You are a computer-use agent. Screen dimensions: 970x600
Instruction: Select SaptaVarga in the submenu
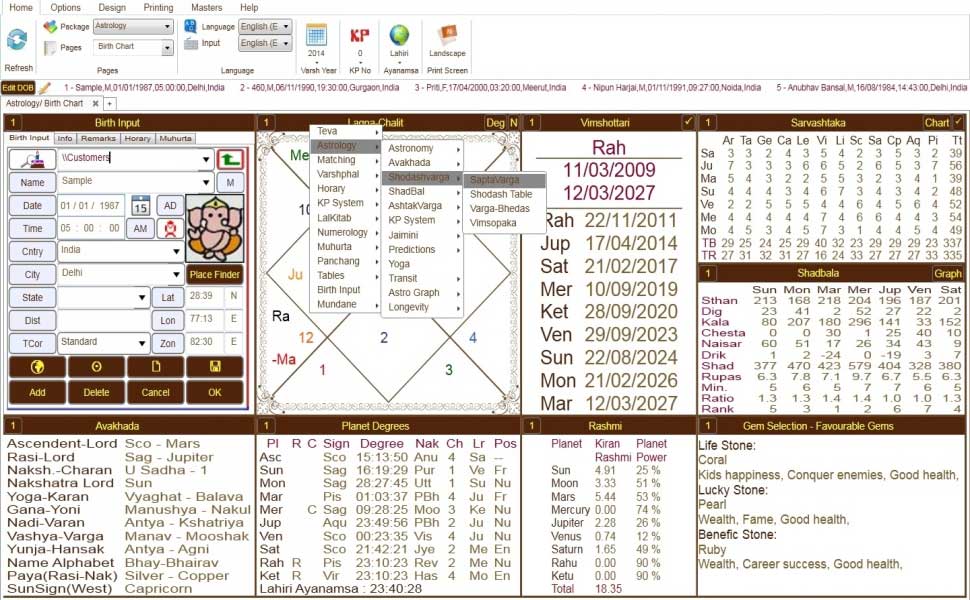point(504,180)
